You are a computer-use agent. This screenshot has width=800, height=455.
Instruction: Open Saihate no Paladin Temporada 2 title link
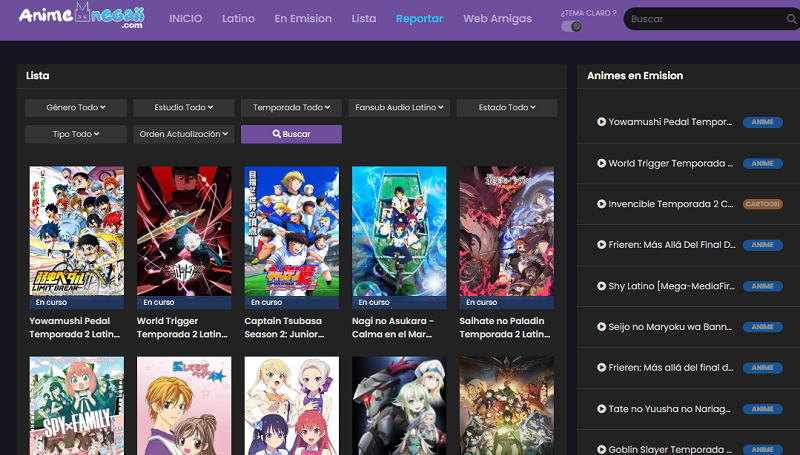pos(505,327)
